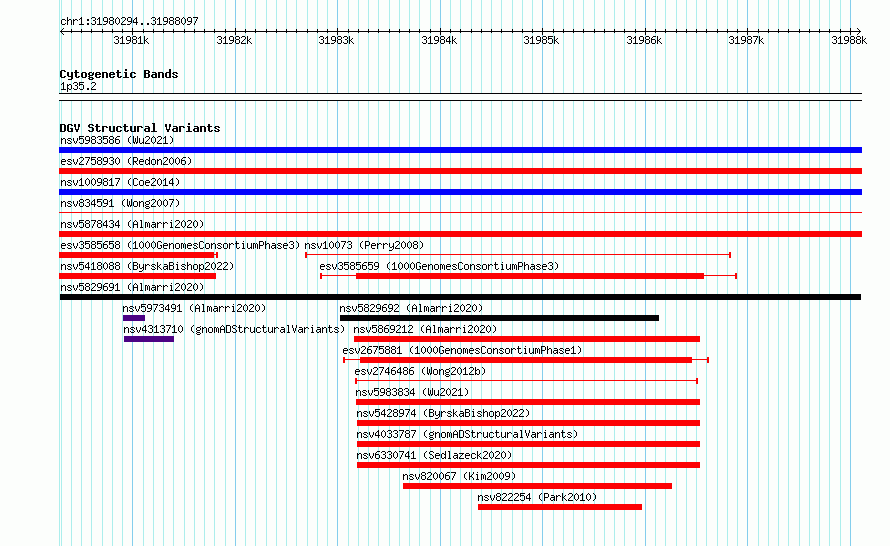The width and height of the screenshot is (890, 546).
Task: Click the 31982k ruler position
Action: point(234,40)
